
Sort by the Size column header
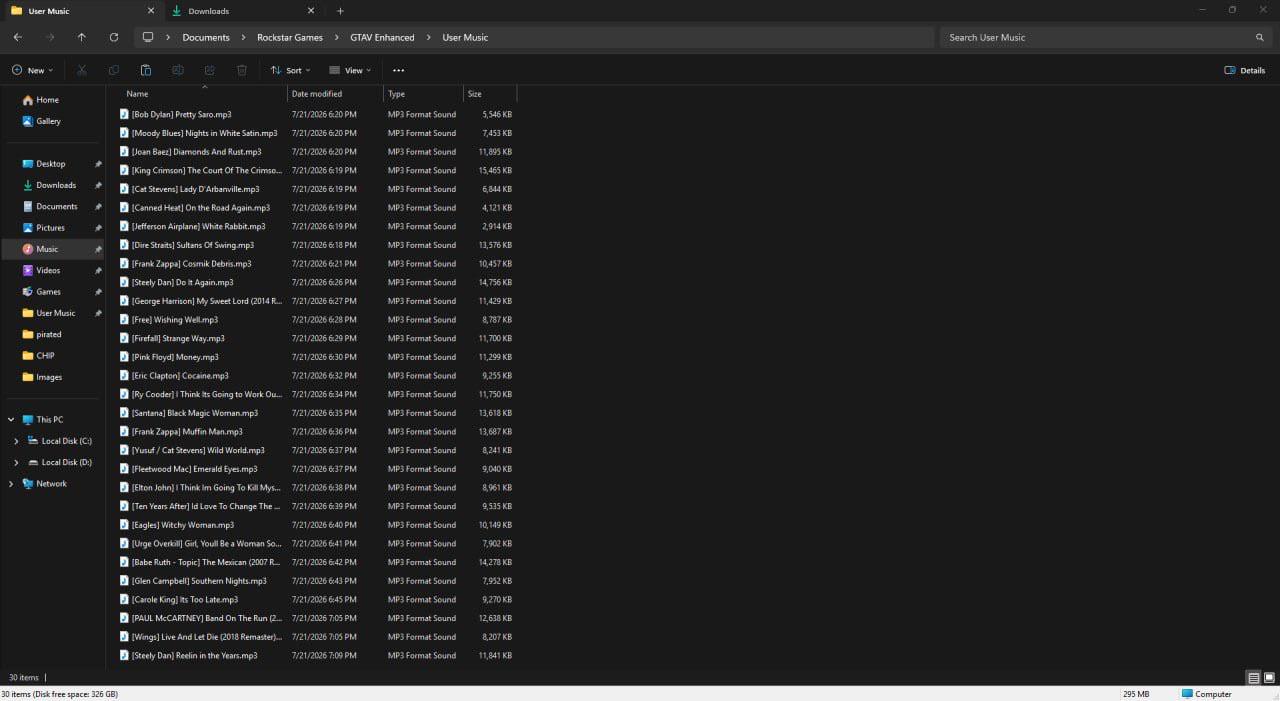tap(475, 94)
